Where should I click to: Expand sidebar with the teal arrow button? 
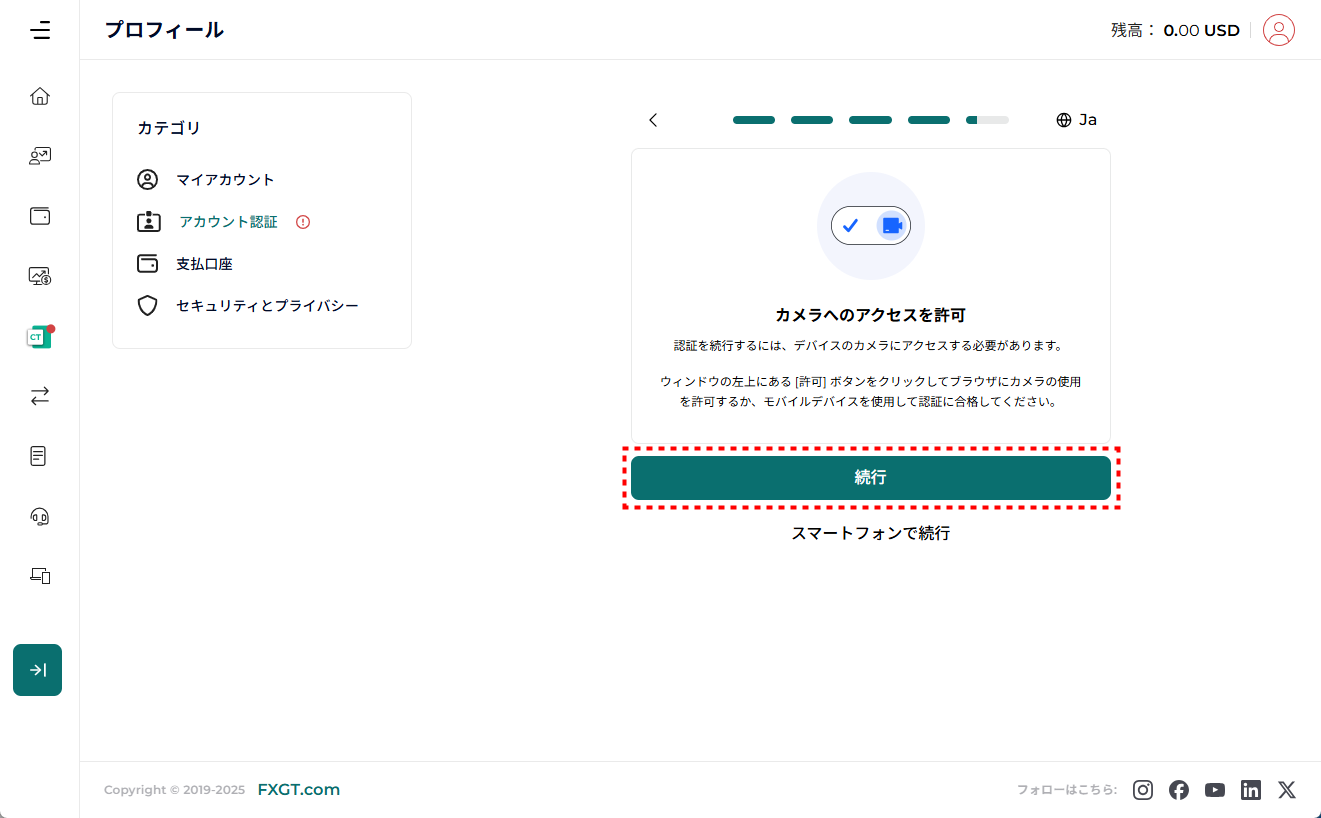(38, 670)
